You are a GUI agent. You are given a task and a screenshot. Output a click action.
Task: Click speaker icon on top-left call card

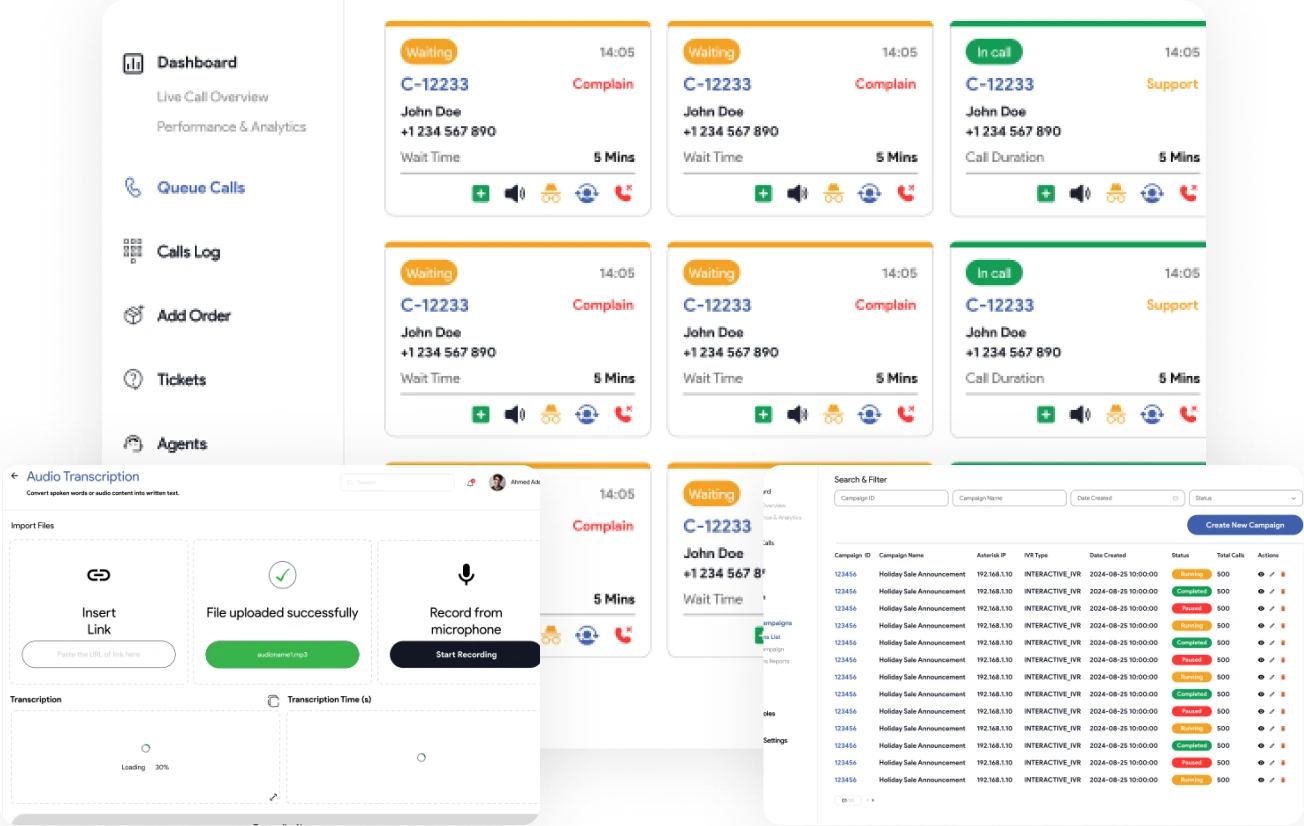pyautogui.click(x=515, y=194)
